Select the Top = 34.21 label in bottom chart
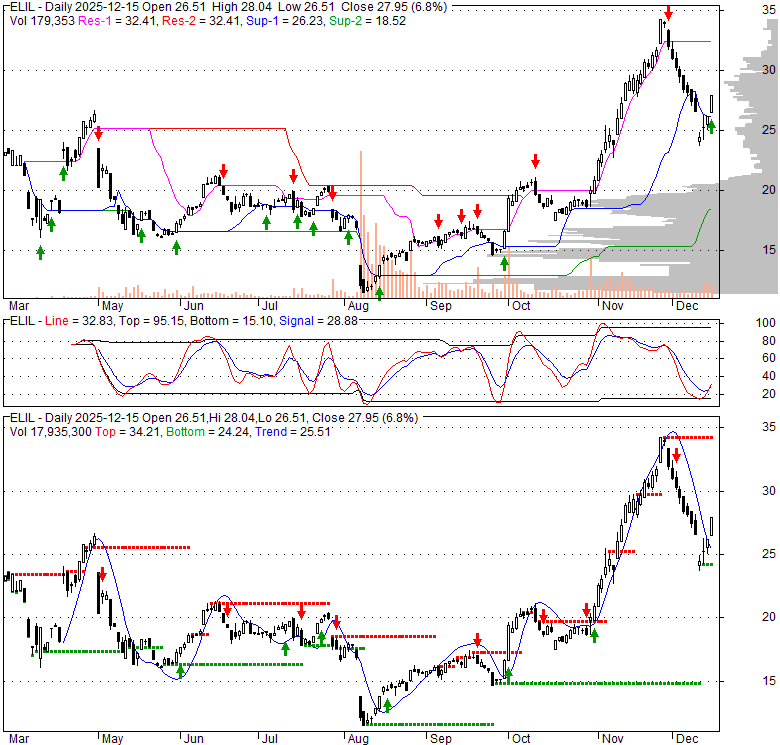 (127, 432)
